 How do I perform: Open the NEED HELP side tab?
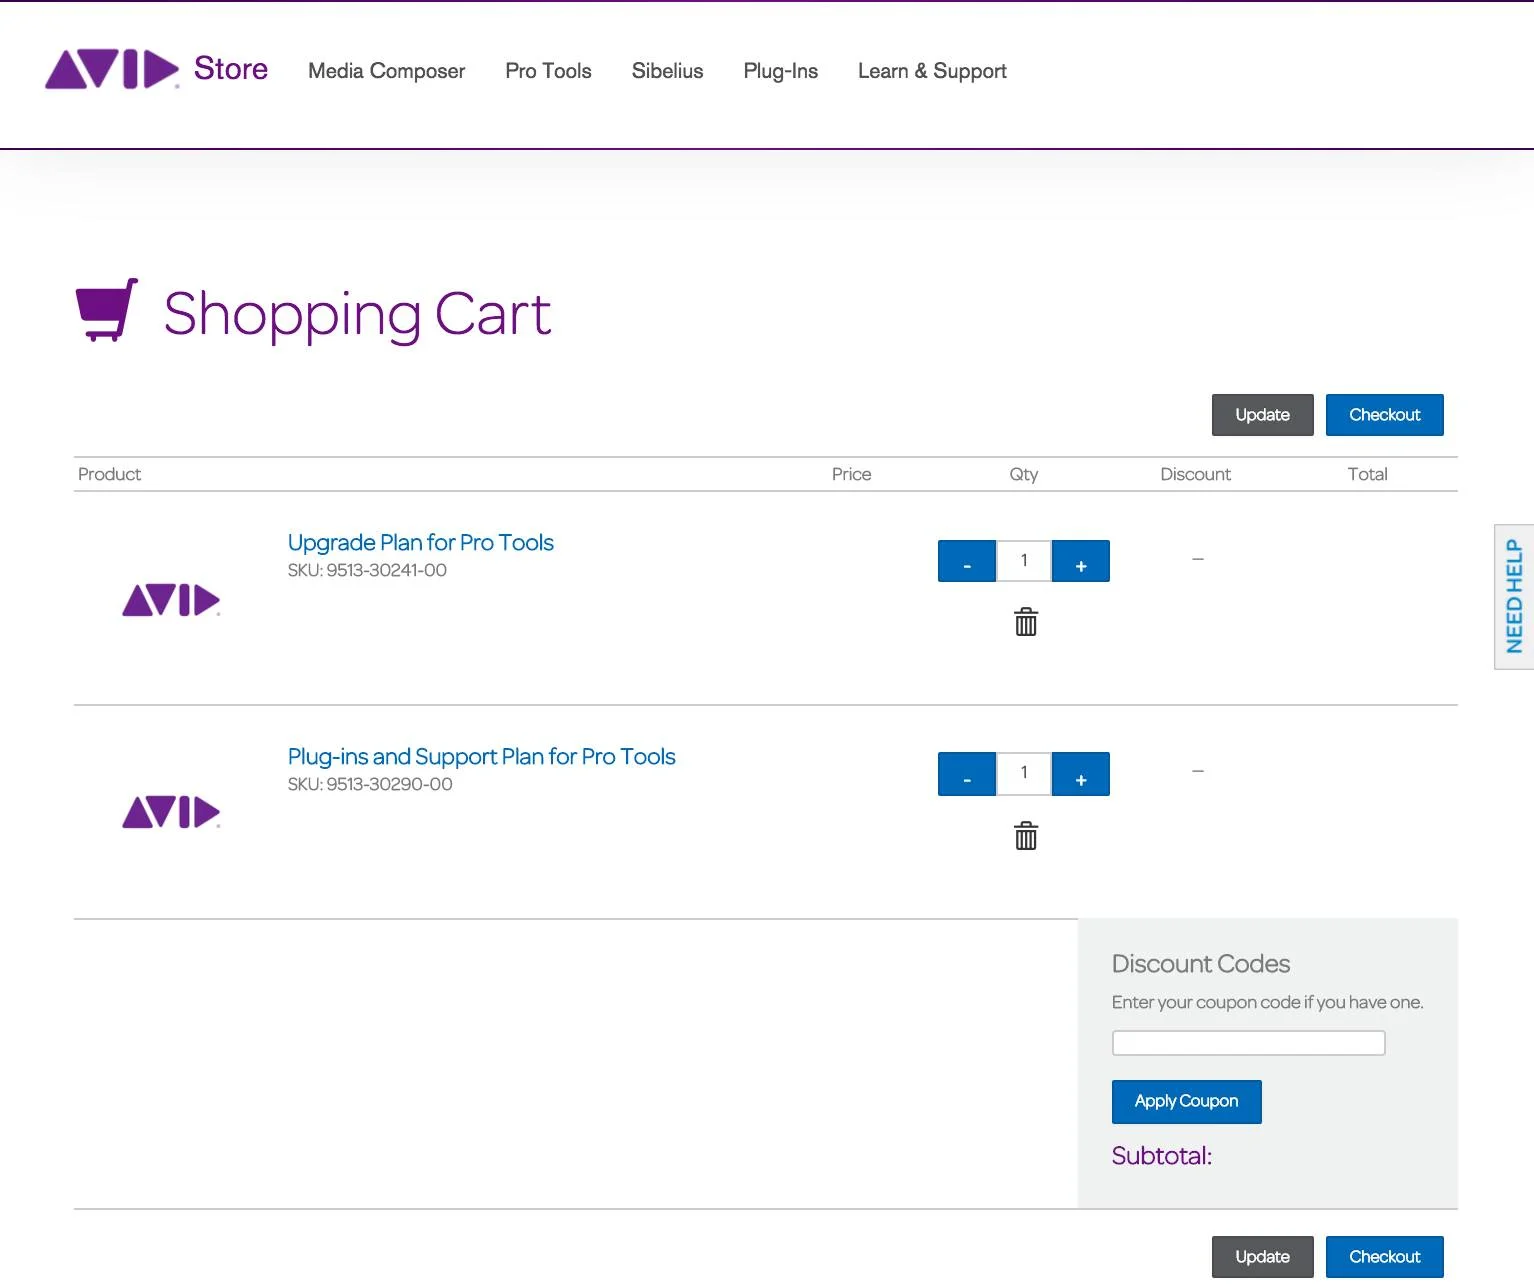tap(1514, 597)
